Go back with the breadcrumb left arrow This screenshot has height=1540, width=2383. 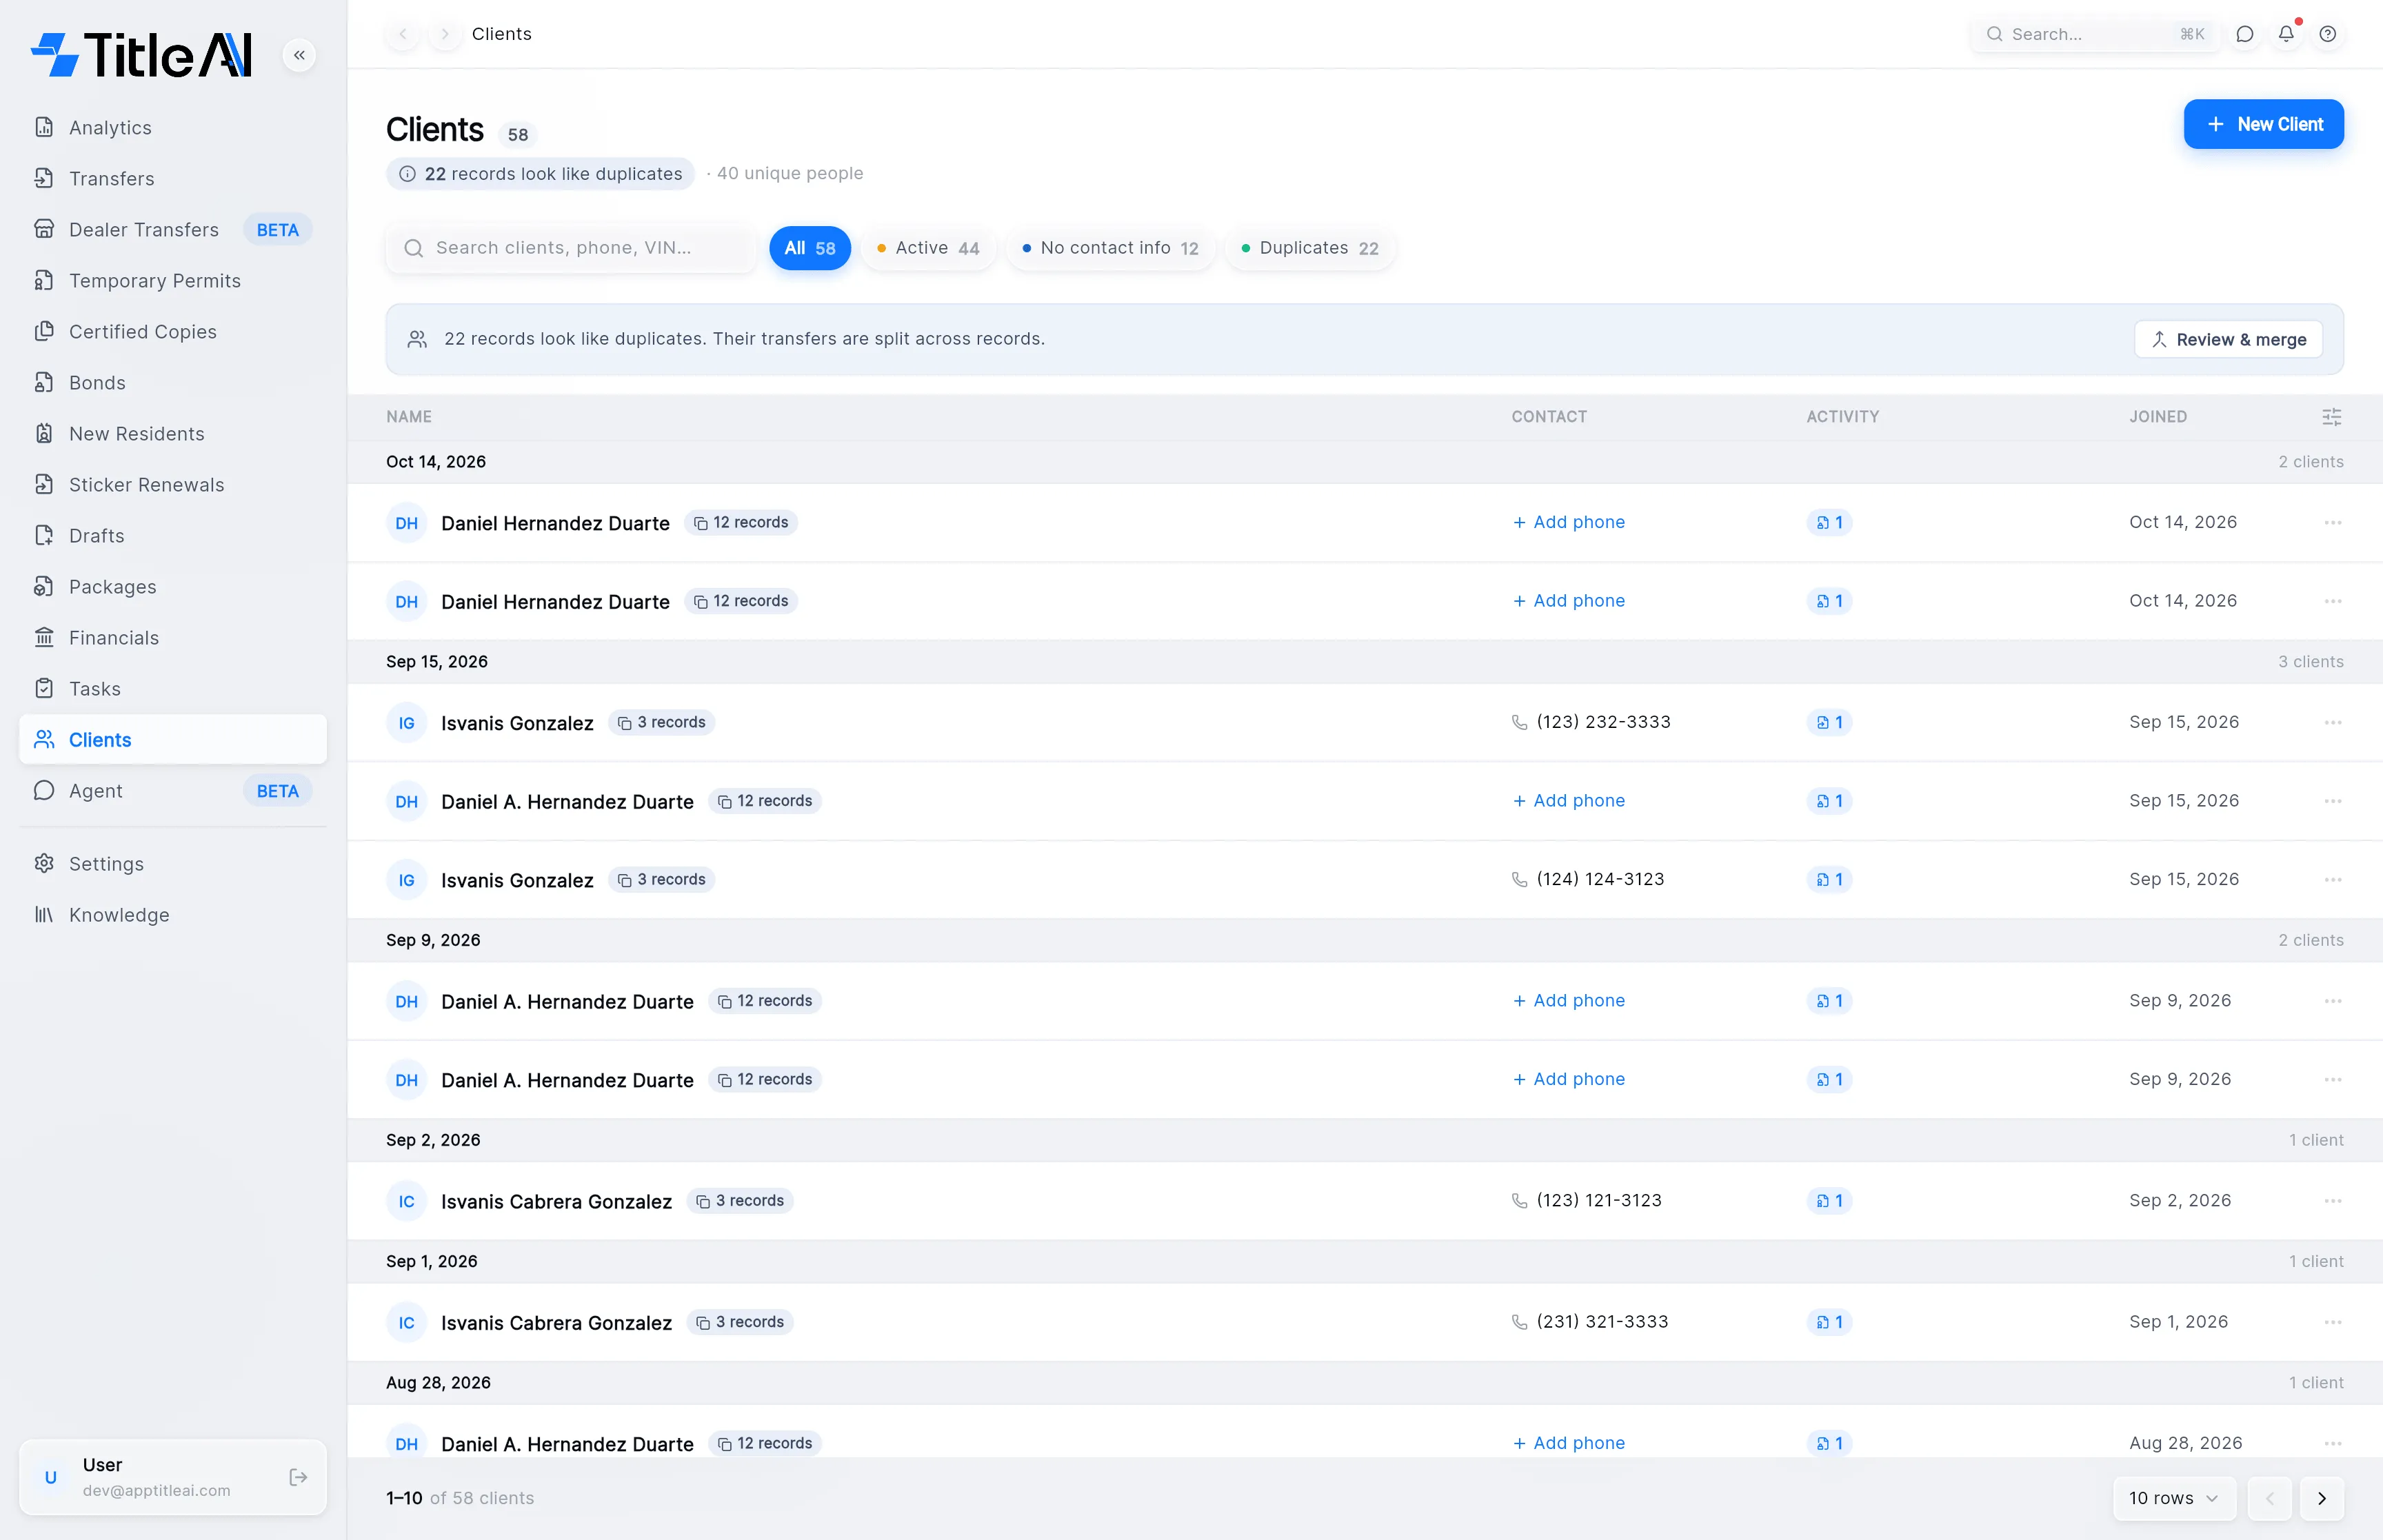pos(403,34)
